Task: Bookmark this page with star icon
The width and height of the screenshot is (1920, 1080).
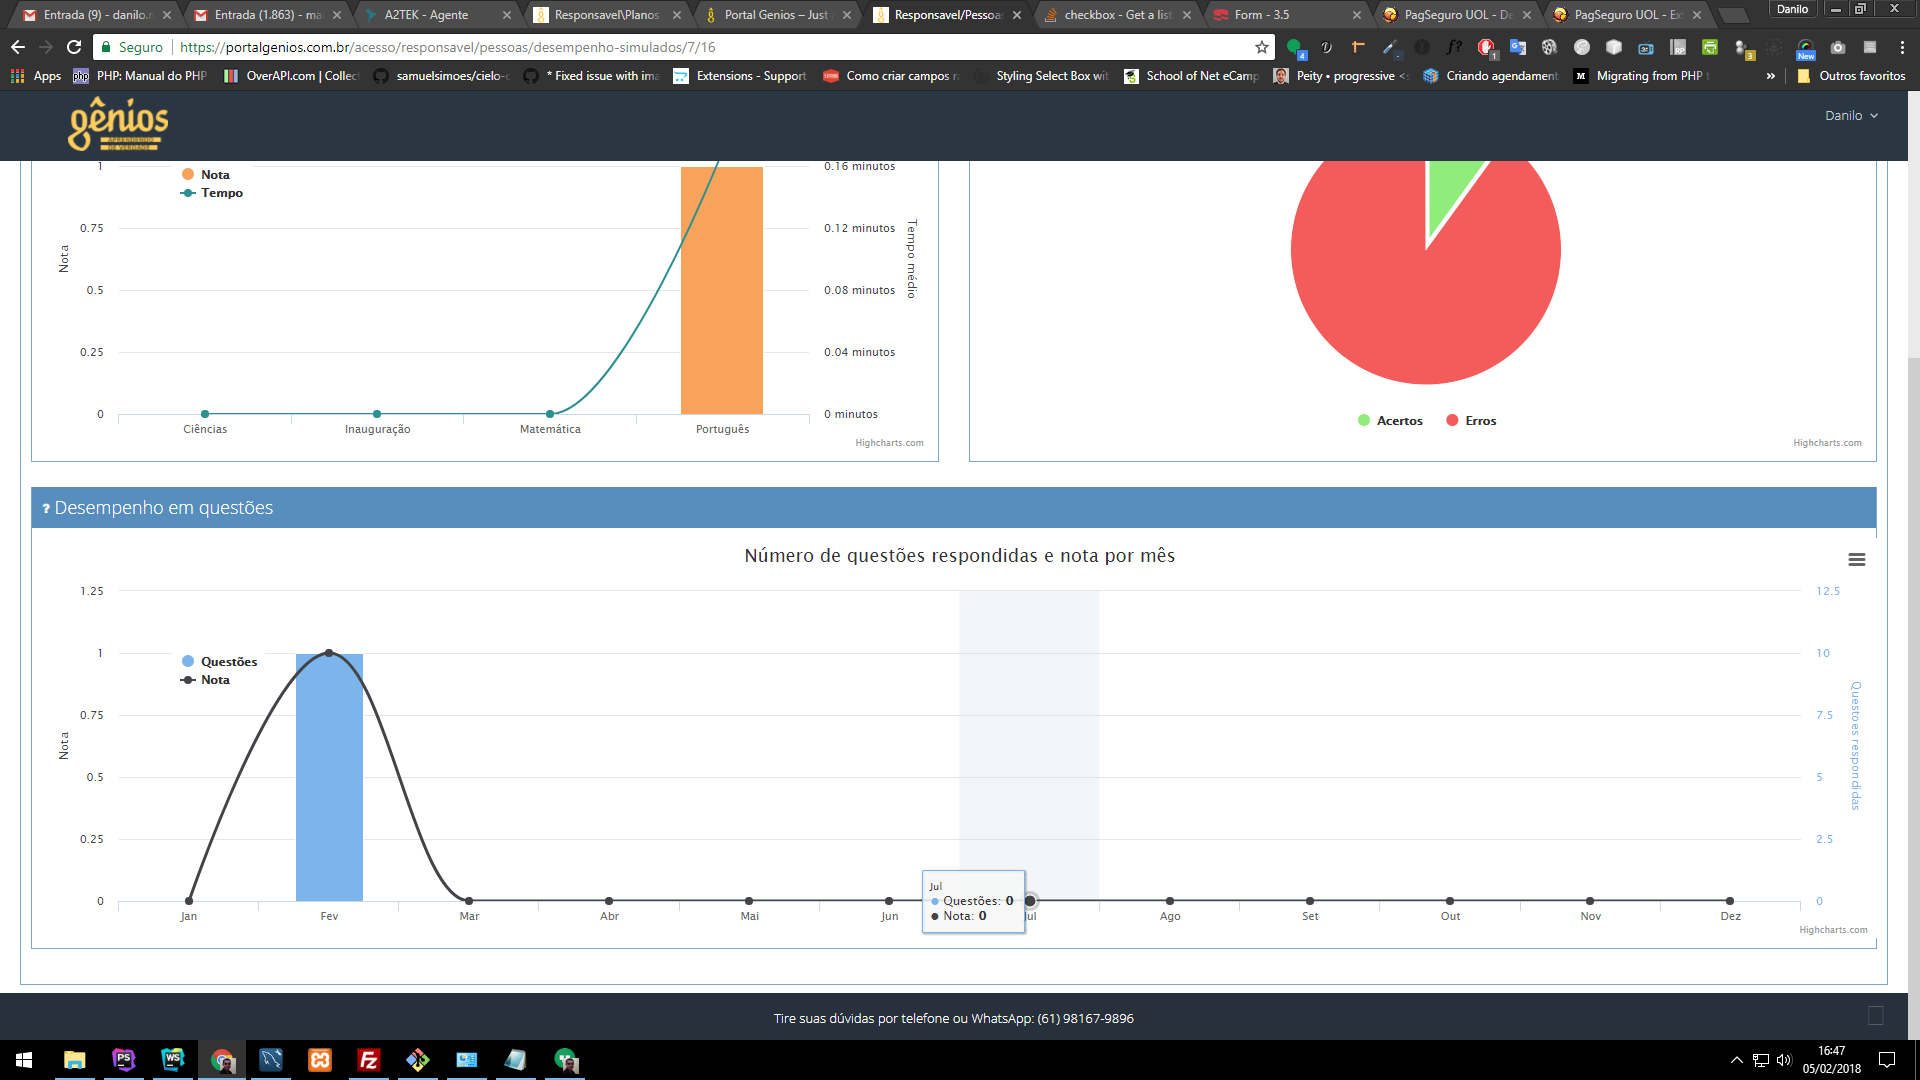Action: coord(1262,47)
